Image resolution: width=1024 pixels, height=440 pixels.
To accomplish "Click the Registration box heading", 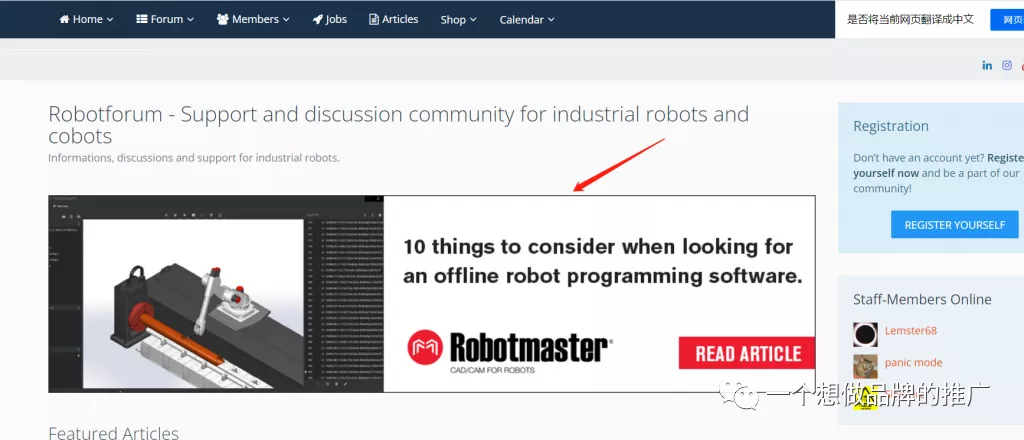I will click(891, 126).
